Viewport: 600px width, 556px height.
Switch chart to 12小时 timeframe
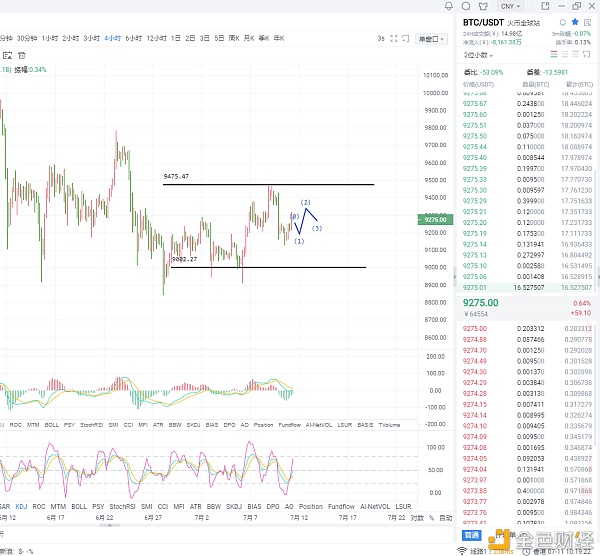tap(157, 38)
